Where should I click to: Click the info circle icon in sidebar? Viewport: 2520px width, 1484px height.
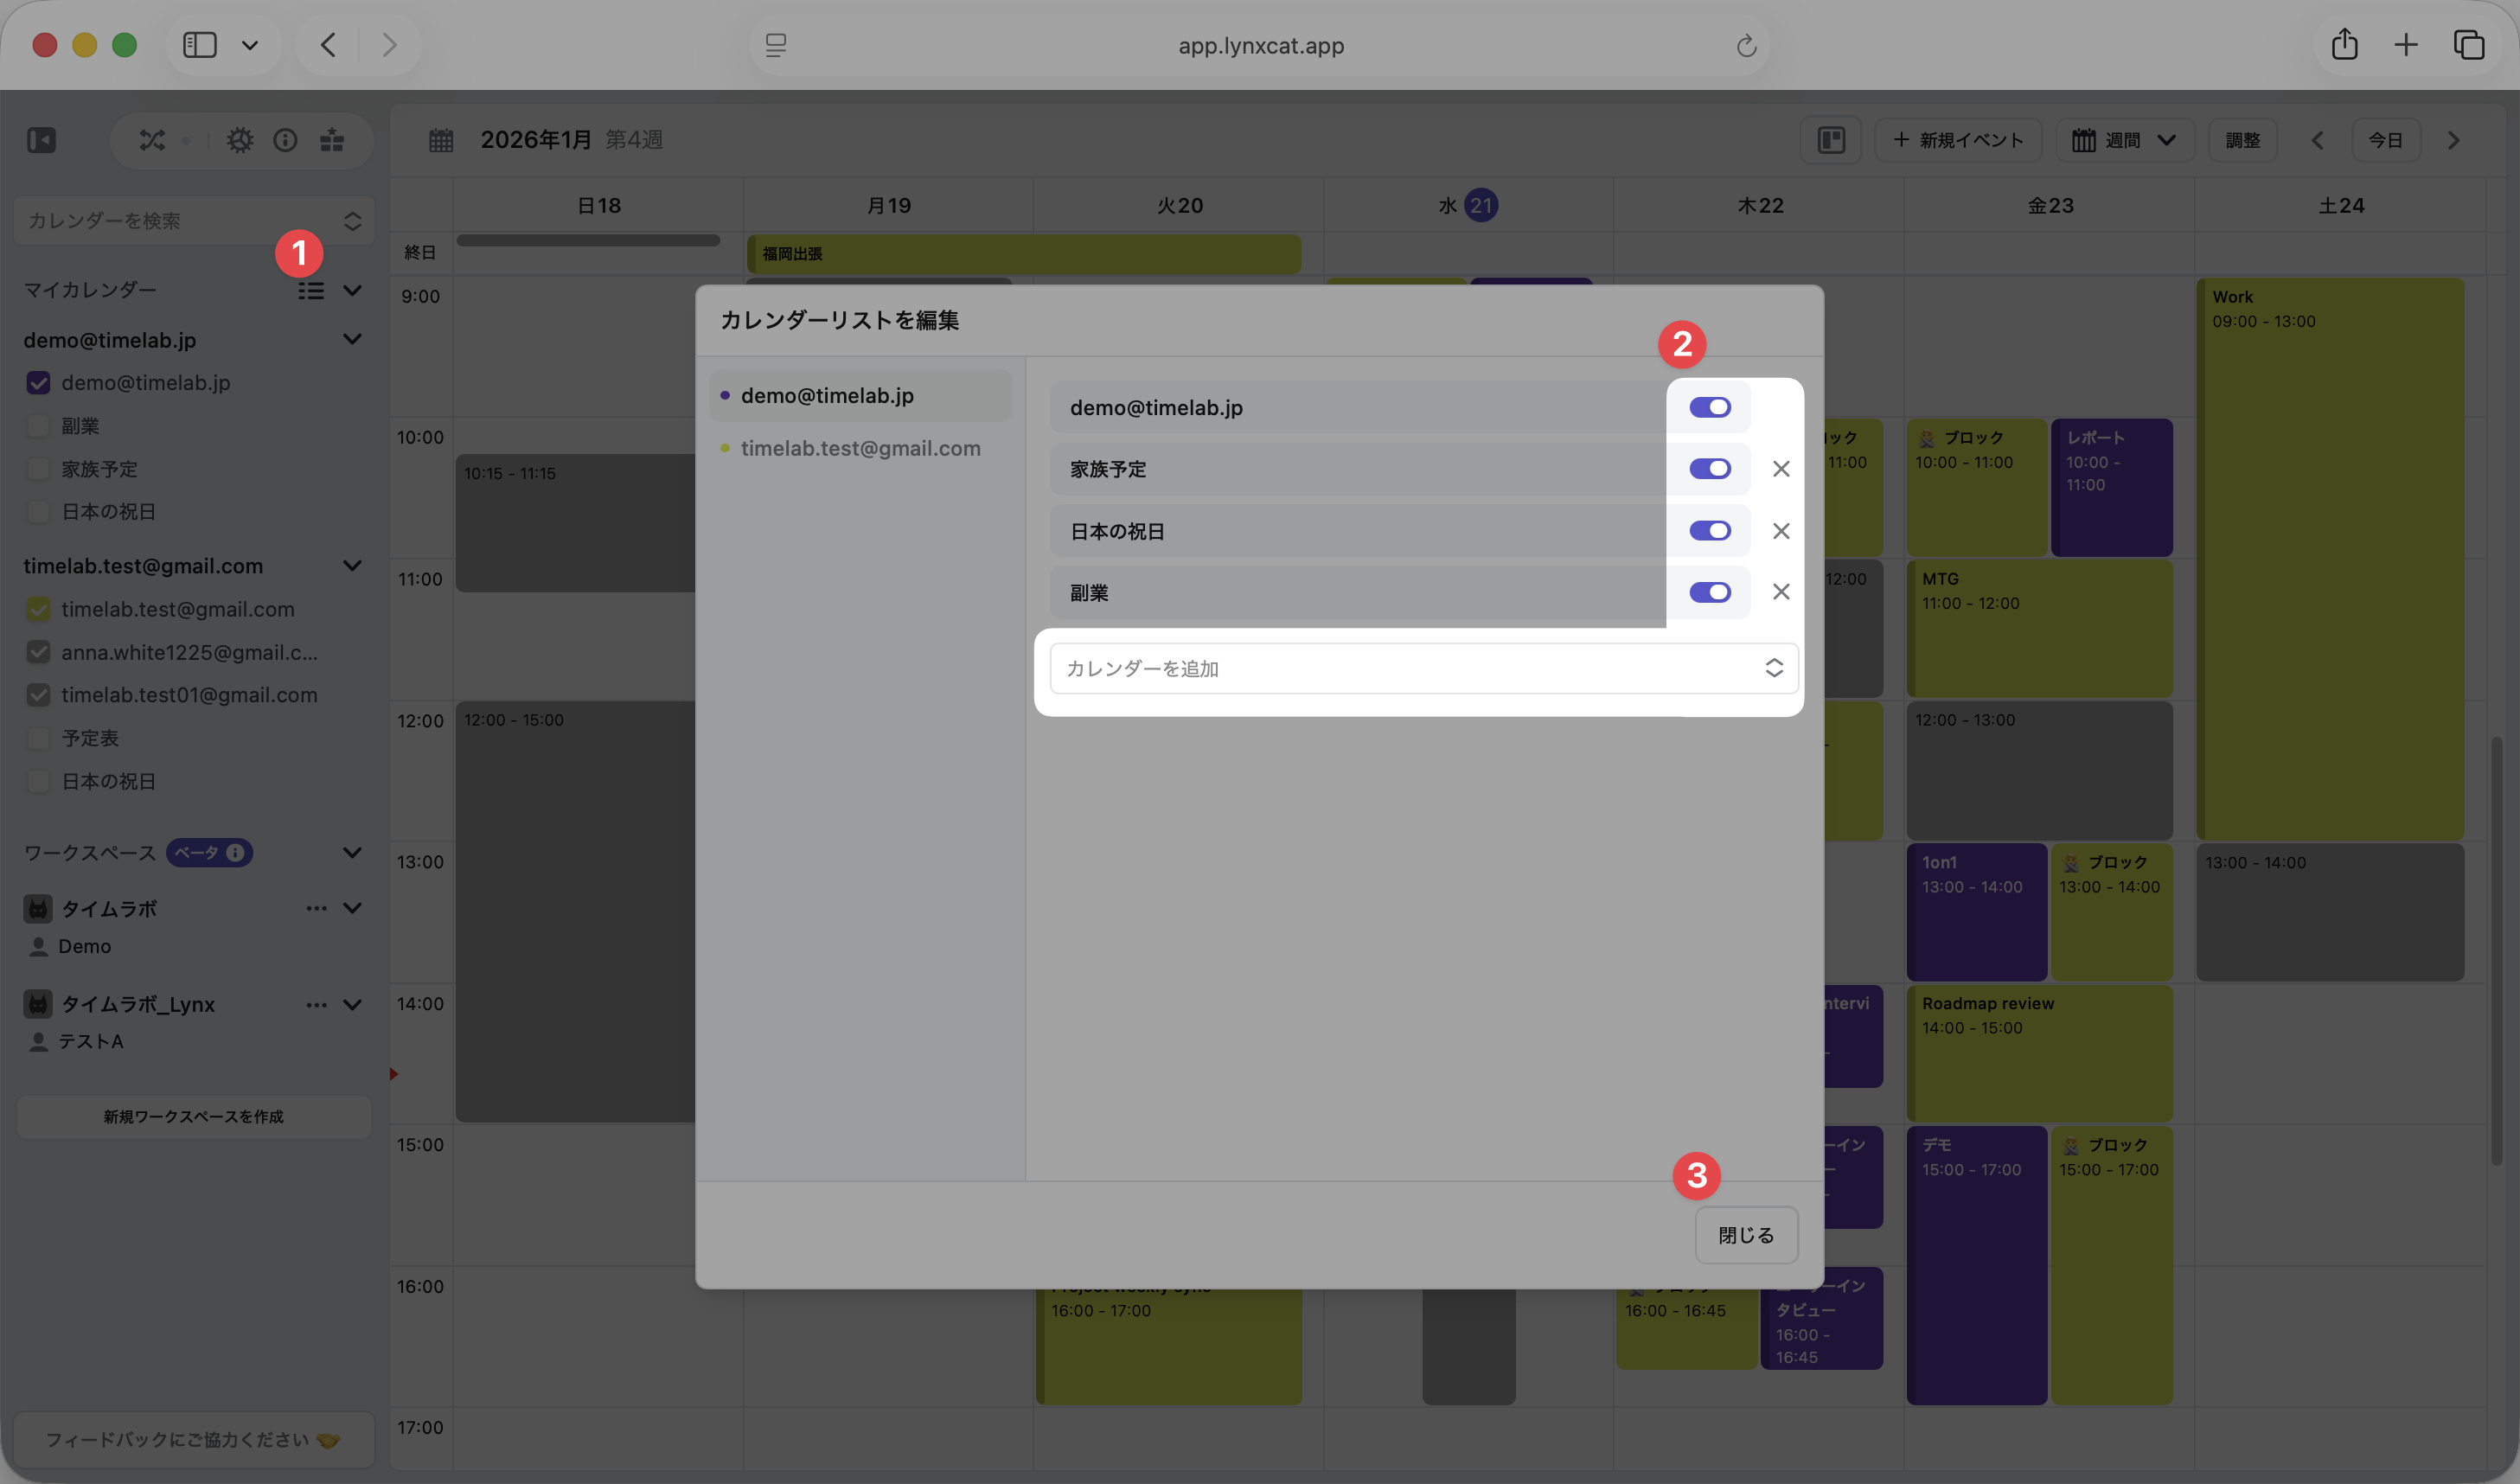pos(285,140)
